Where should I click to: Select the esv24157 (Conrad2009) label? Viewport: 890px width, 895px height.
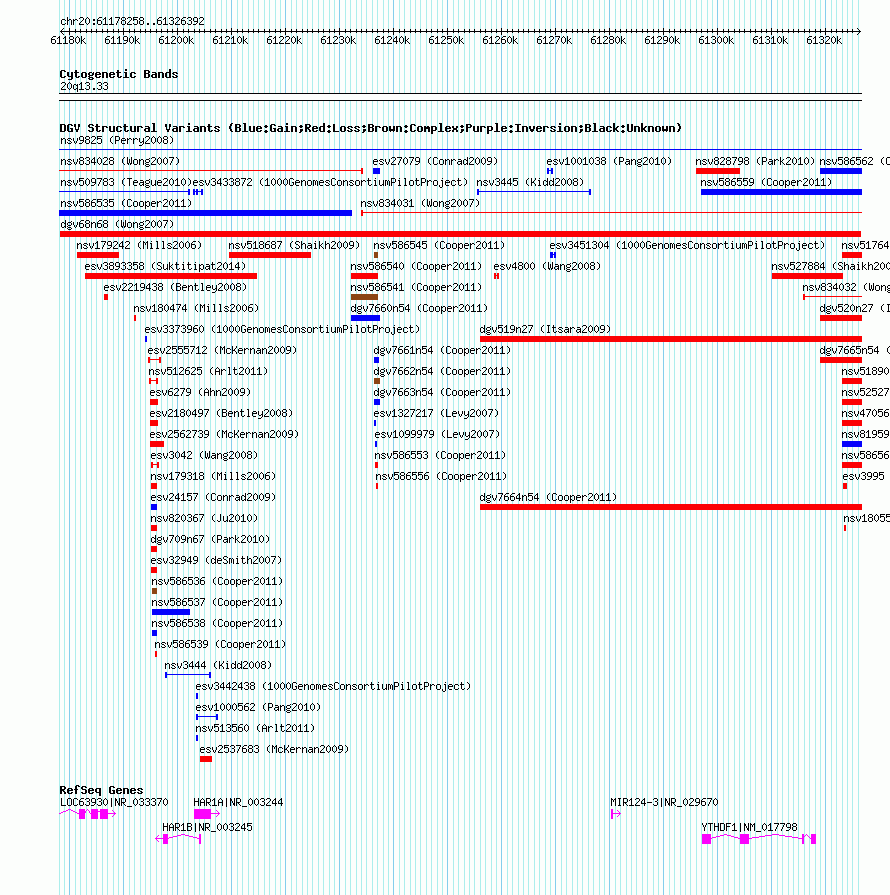tap(213, 498)
